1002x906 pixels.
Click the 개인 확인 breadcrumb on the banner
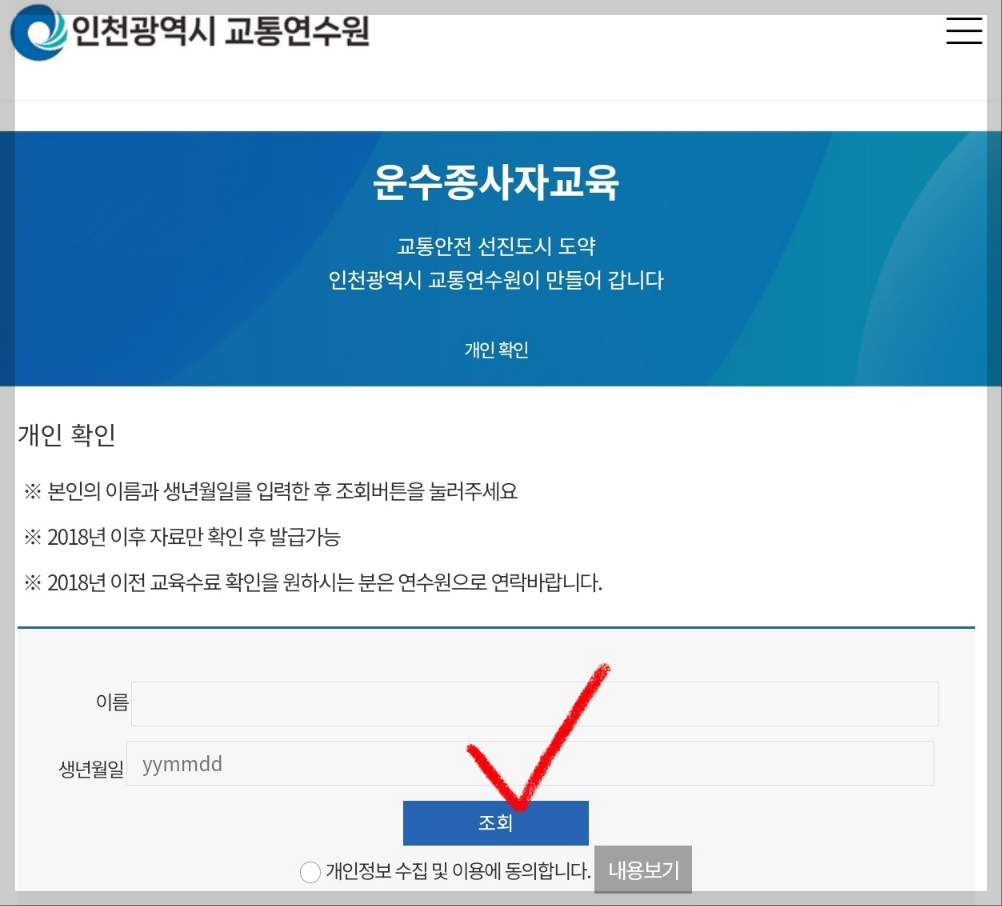(x=497, y=350)
